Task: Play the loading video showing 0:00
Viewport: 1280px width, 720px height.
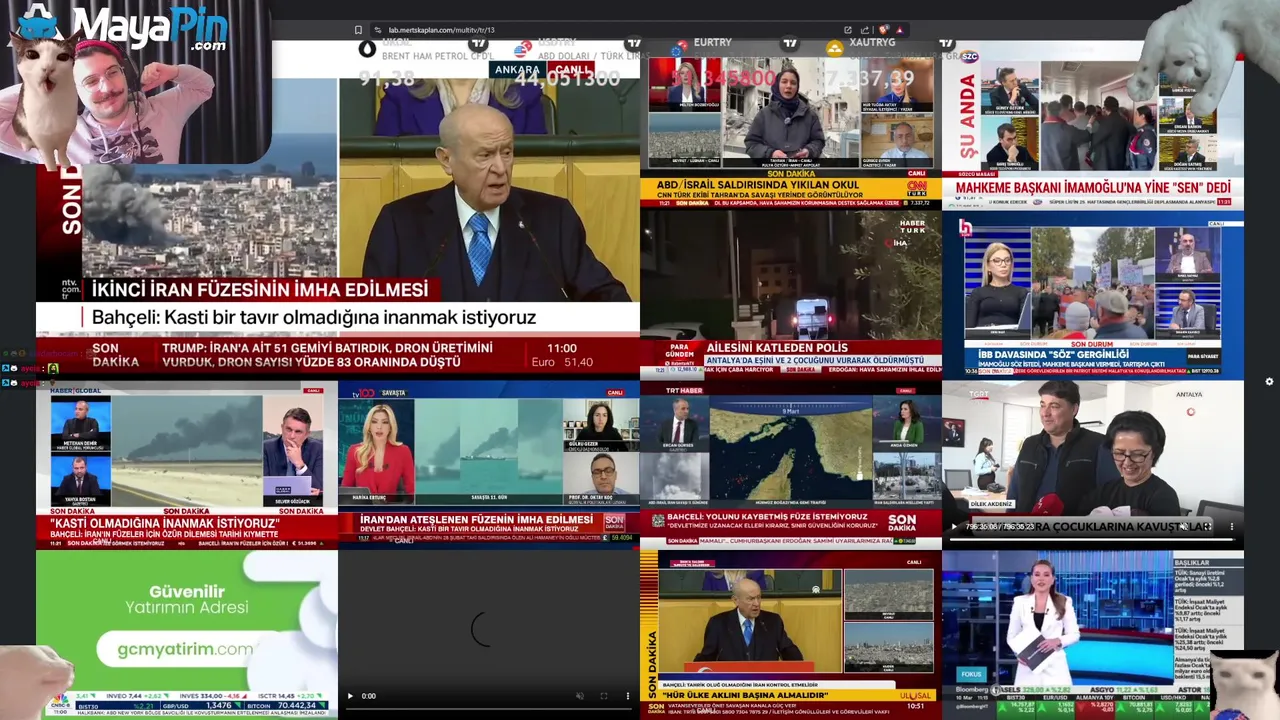Action: [350, 696]
